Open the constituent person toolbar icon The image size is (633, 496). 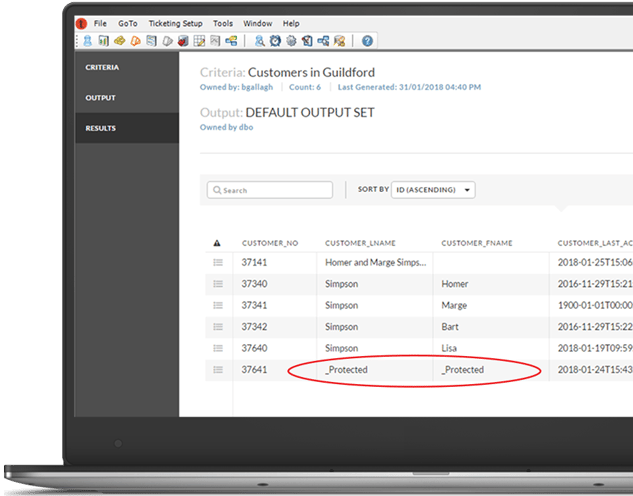pos(88,41)
